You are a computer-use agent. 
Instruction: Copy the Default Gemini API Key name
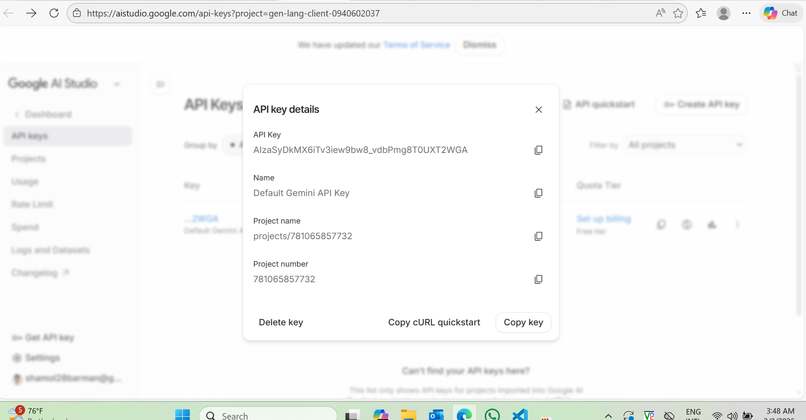[x=538, y=193]
